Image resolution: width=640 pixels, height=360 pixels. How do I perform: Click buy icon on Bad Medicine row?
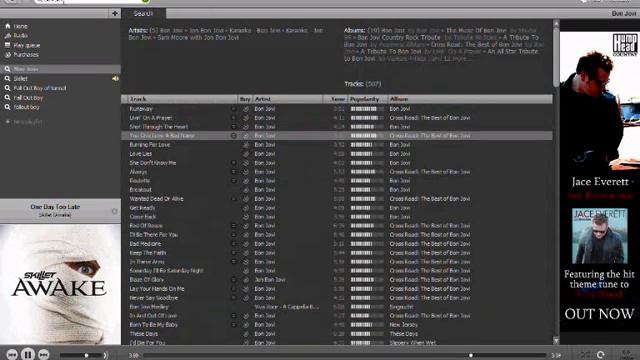click(x=246, y=244)
